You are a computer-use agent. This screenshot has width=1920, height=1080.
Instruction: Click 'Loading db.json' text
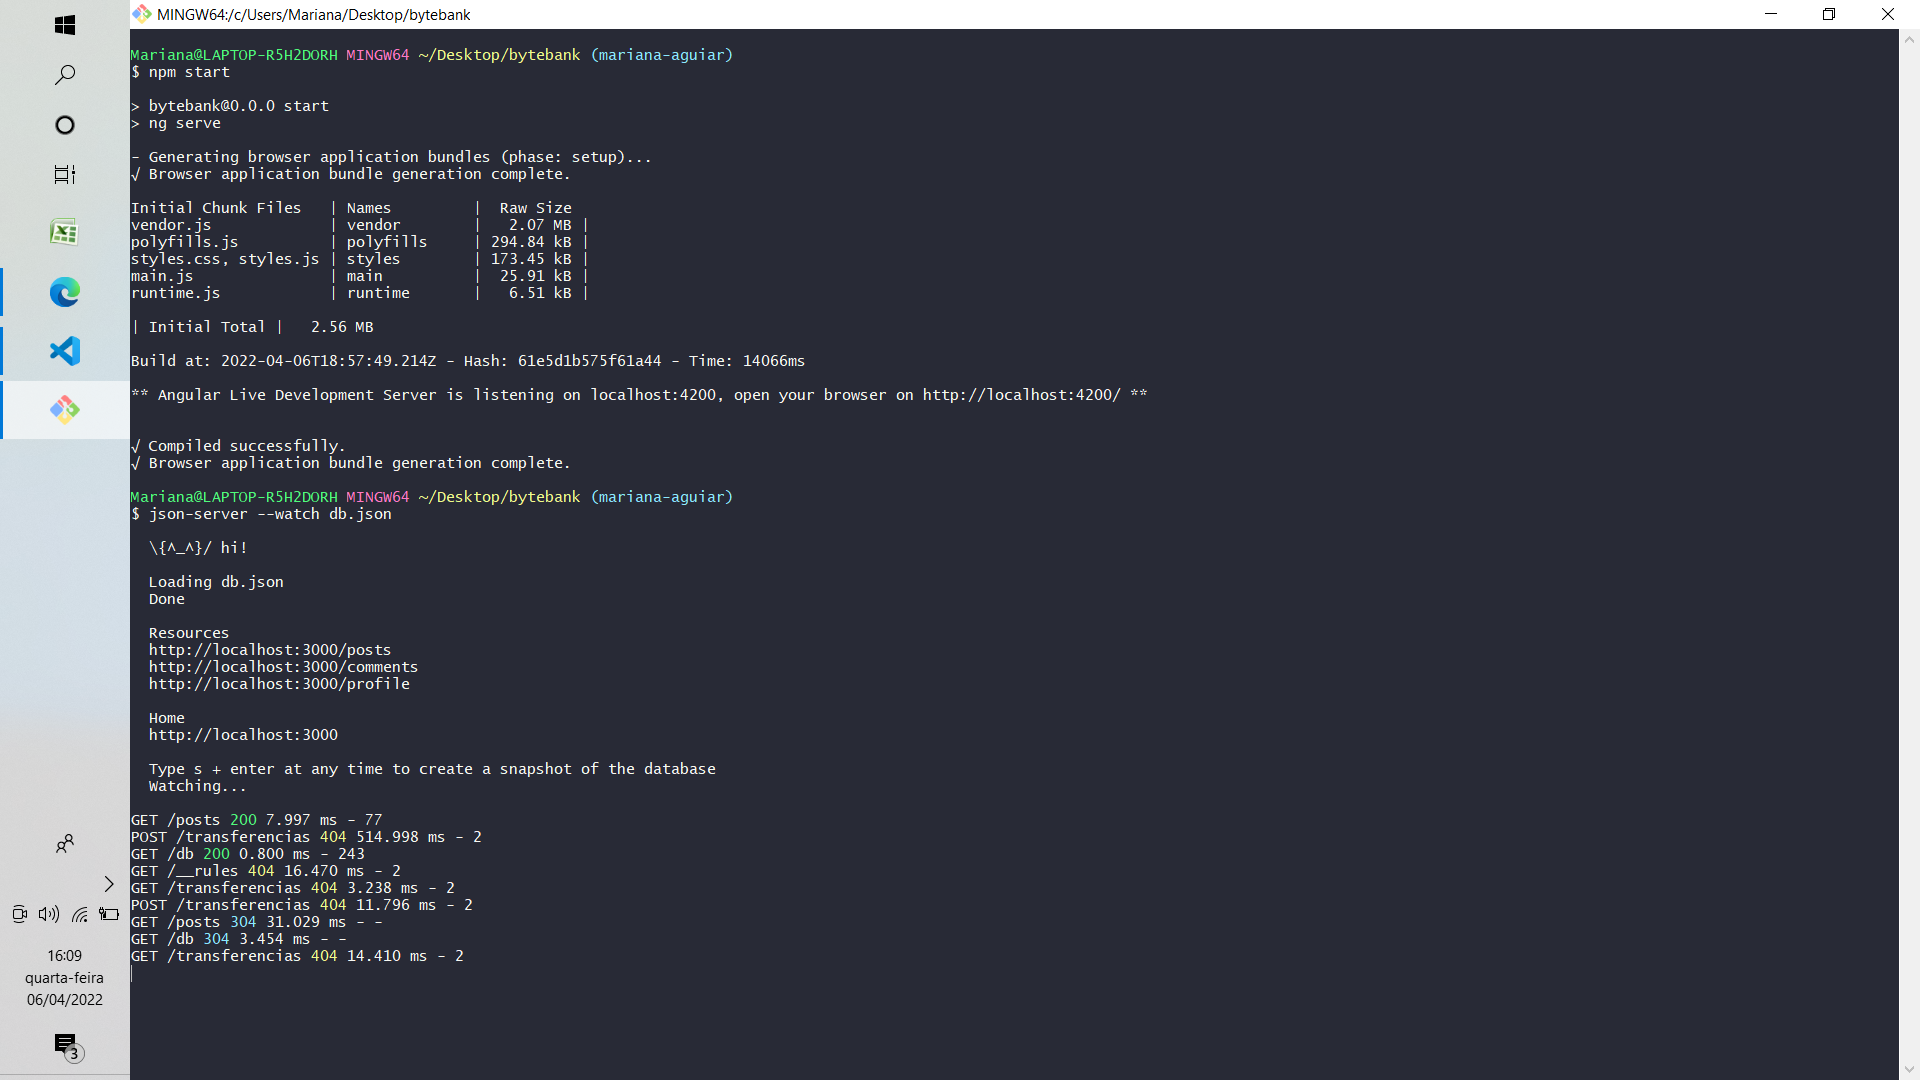pyautogui.click(x=216, y=582)
